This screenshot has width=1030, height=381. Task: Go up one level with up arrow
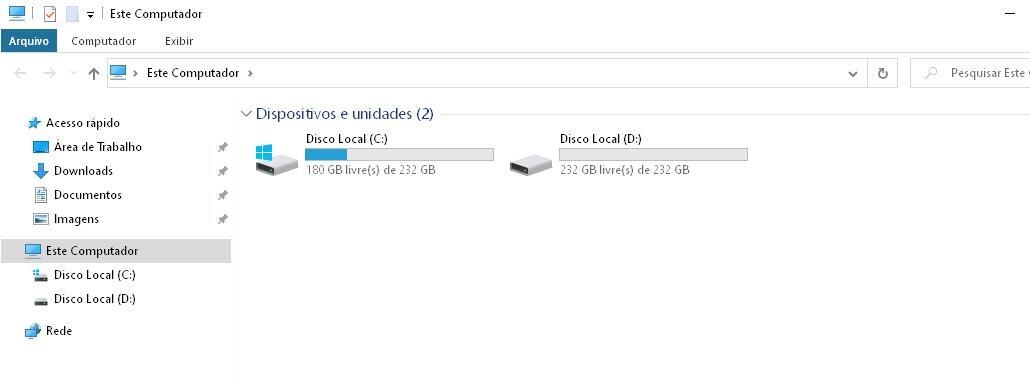(94, 74)
